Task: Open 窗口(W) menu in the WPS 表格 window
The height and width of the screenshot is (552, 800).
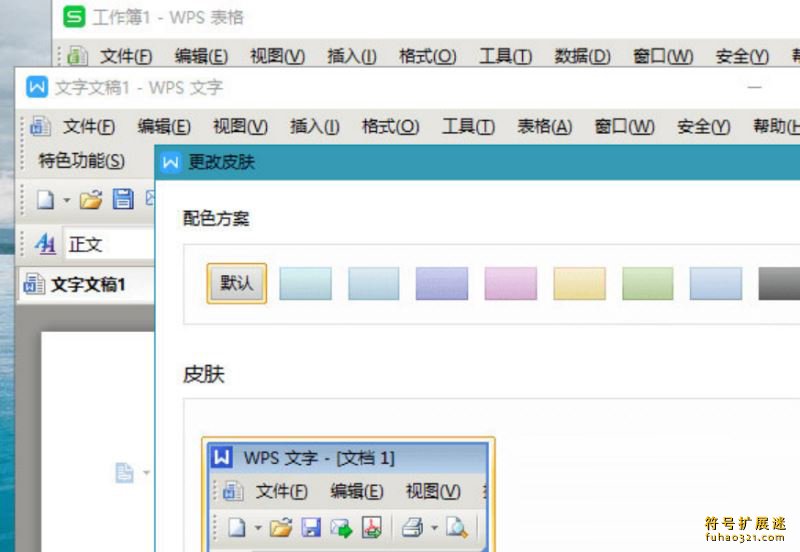Action: click(x=663, y=56)
